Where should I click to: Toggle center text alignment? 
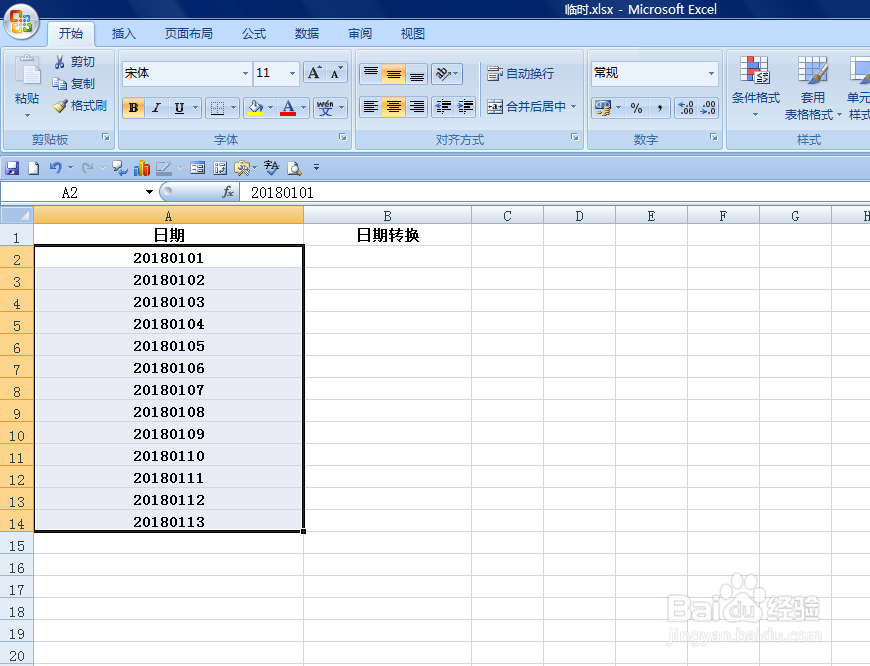click(393, 107)
